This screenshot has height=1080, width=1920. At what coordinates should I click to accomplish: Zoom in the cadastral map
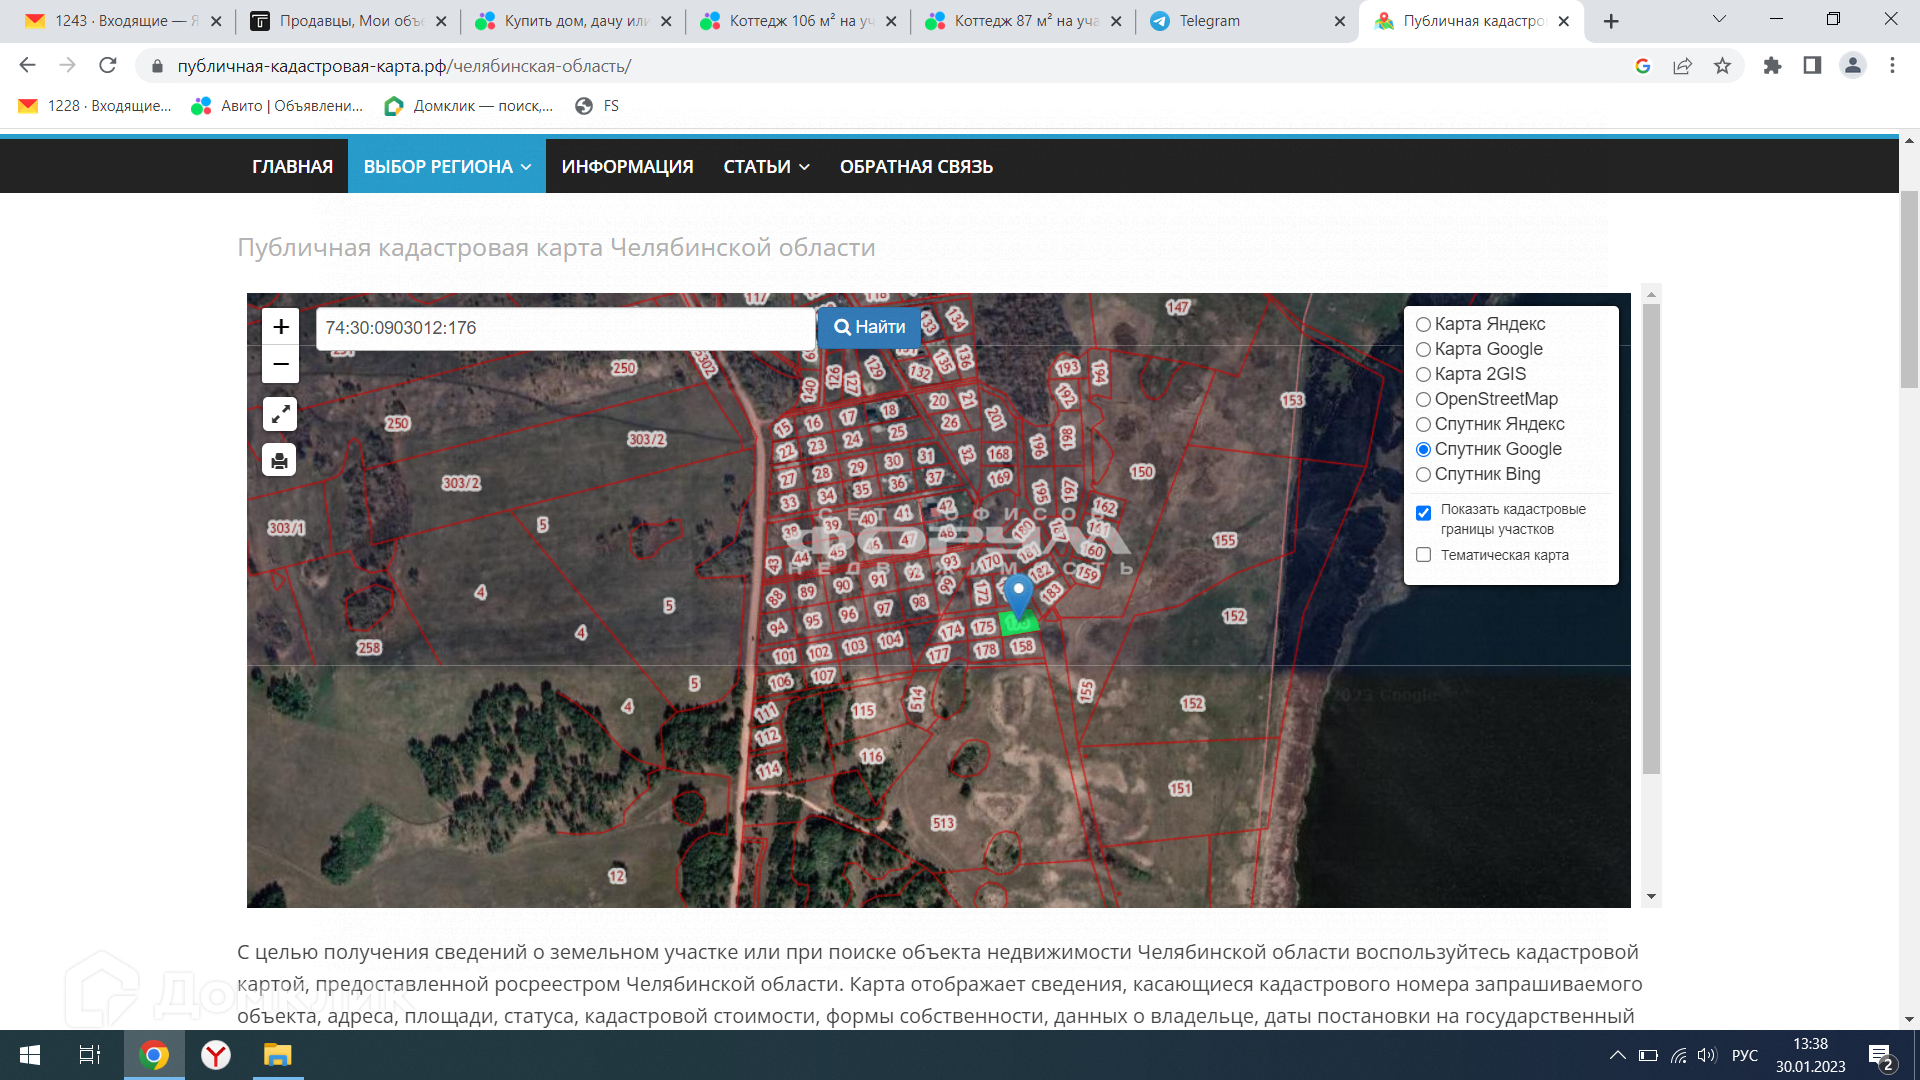pyautogui.click(x=281, y=327)
